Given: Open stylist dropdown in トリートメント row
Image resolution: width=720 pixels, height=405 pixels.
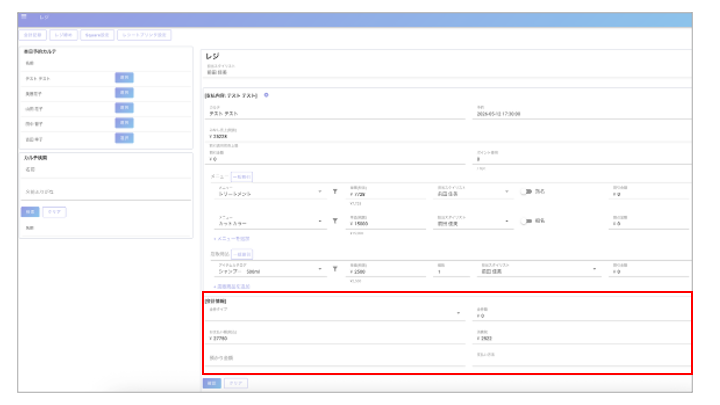Looking at the screenshot, I should (x=473, y=191).
